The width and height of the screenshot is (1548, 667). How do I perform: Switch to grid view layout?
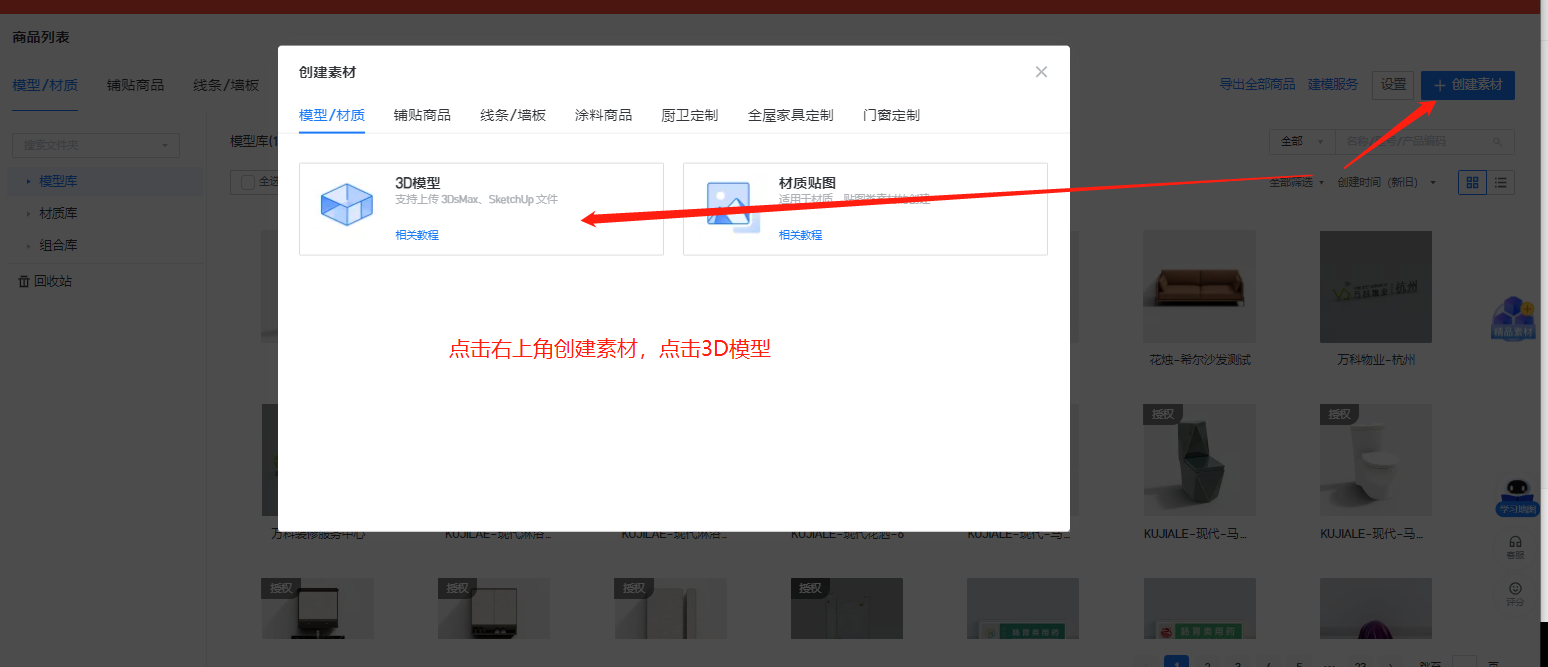1473,182
